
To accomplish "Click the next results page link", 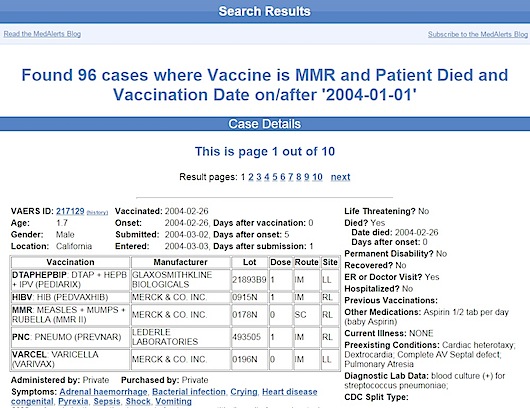I will point(340,177).
